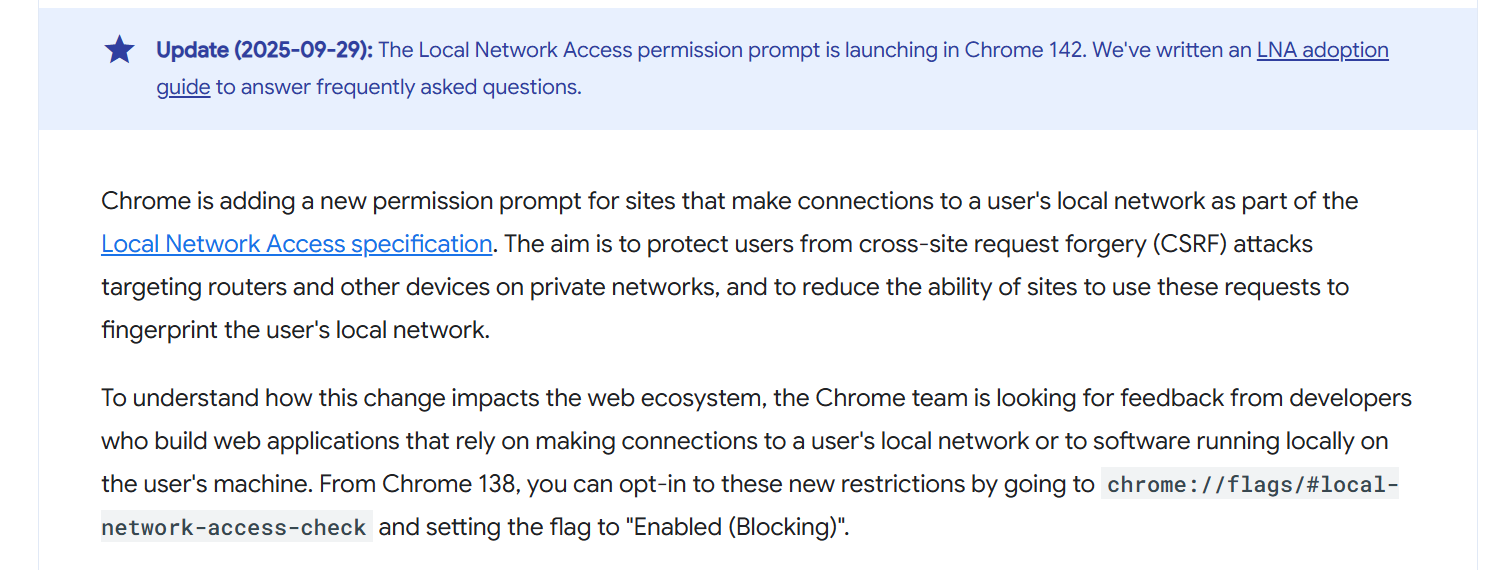Click the words "fingerprint the user's local network"
1510x570 pixels.
pyautogui.click(x=296, y=330)
